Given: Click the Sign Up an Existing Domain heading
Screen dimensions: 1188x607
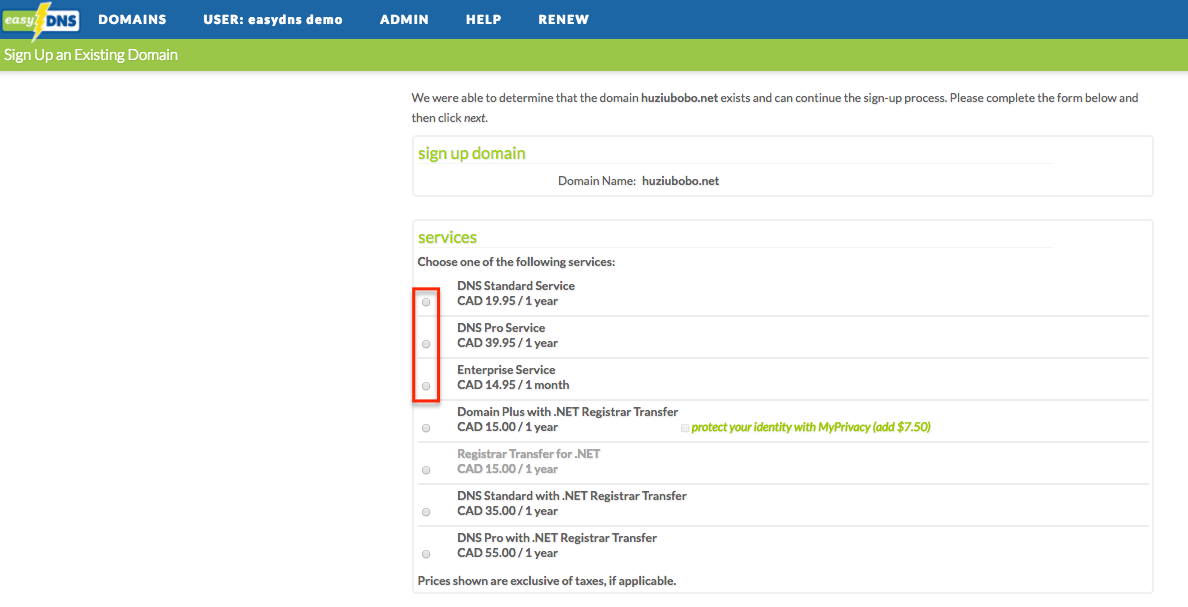Looking at the screenshot, I should [91, 55].
